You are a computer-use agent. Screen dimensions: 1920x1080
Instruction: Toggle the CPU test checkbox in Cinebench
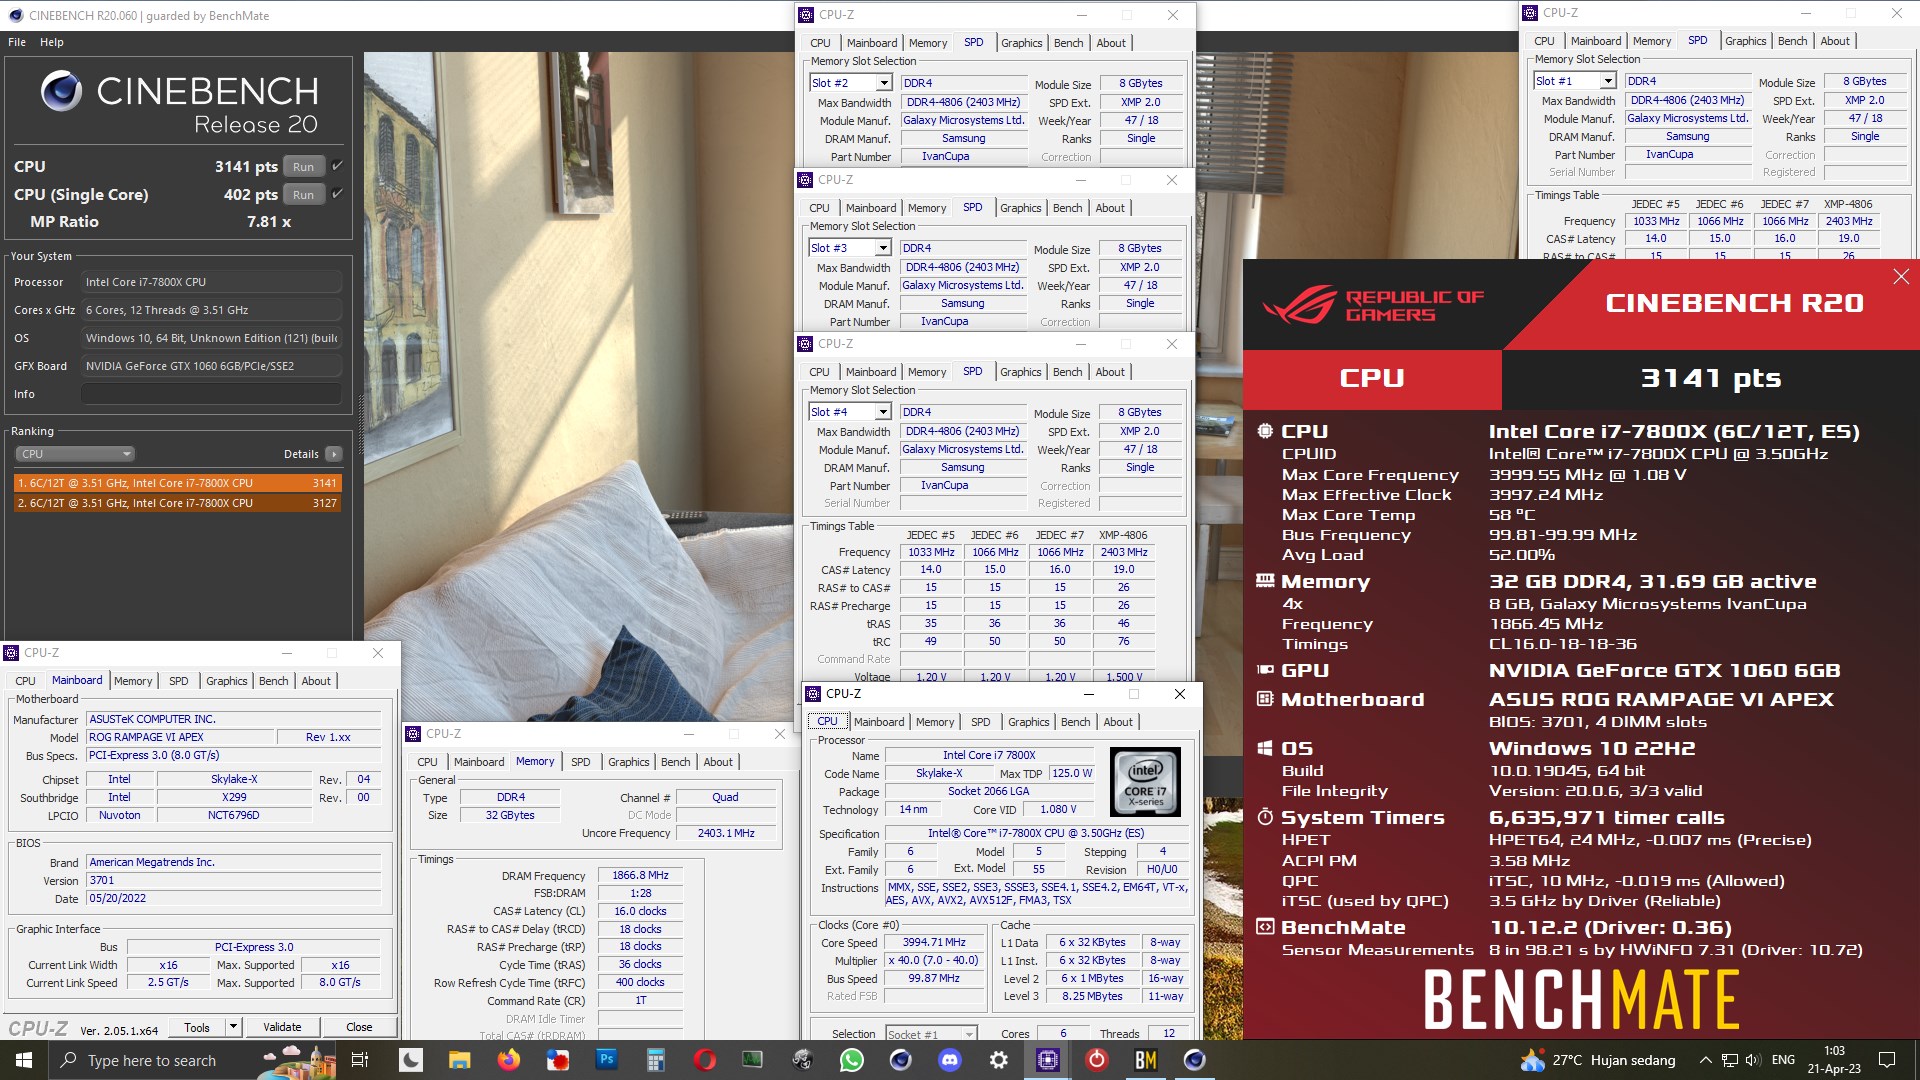tap(337, 166)
